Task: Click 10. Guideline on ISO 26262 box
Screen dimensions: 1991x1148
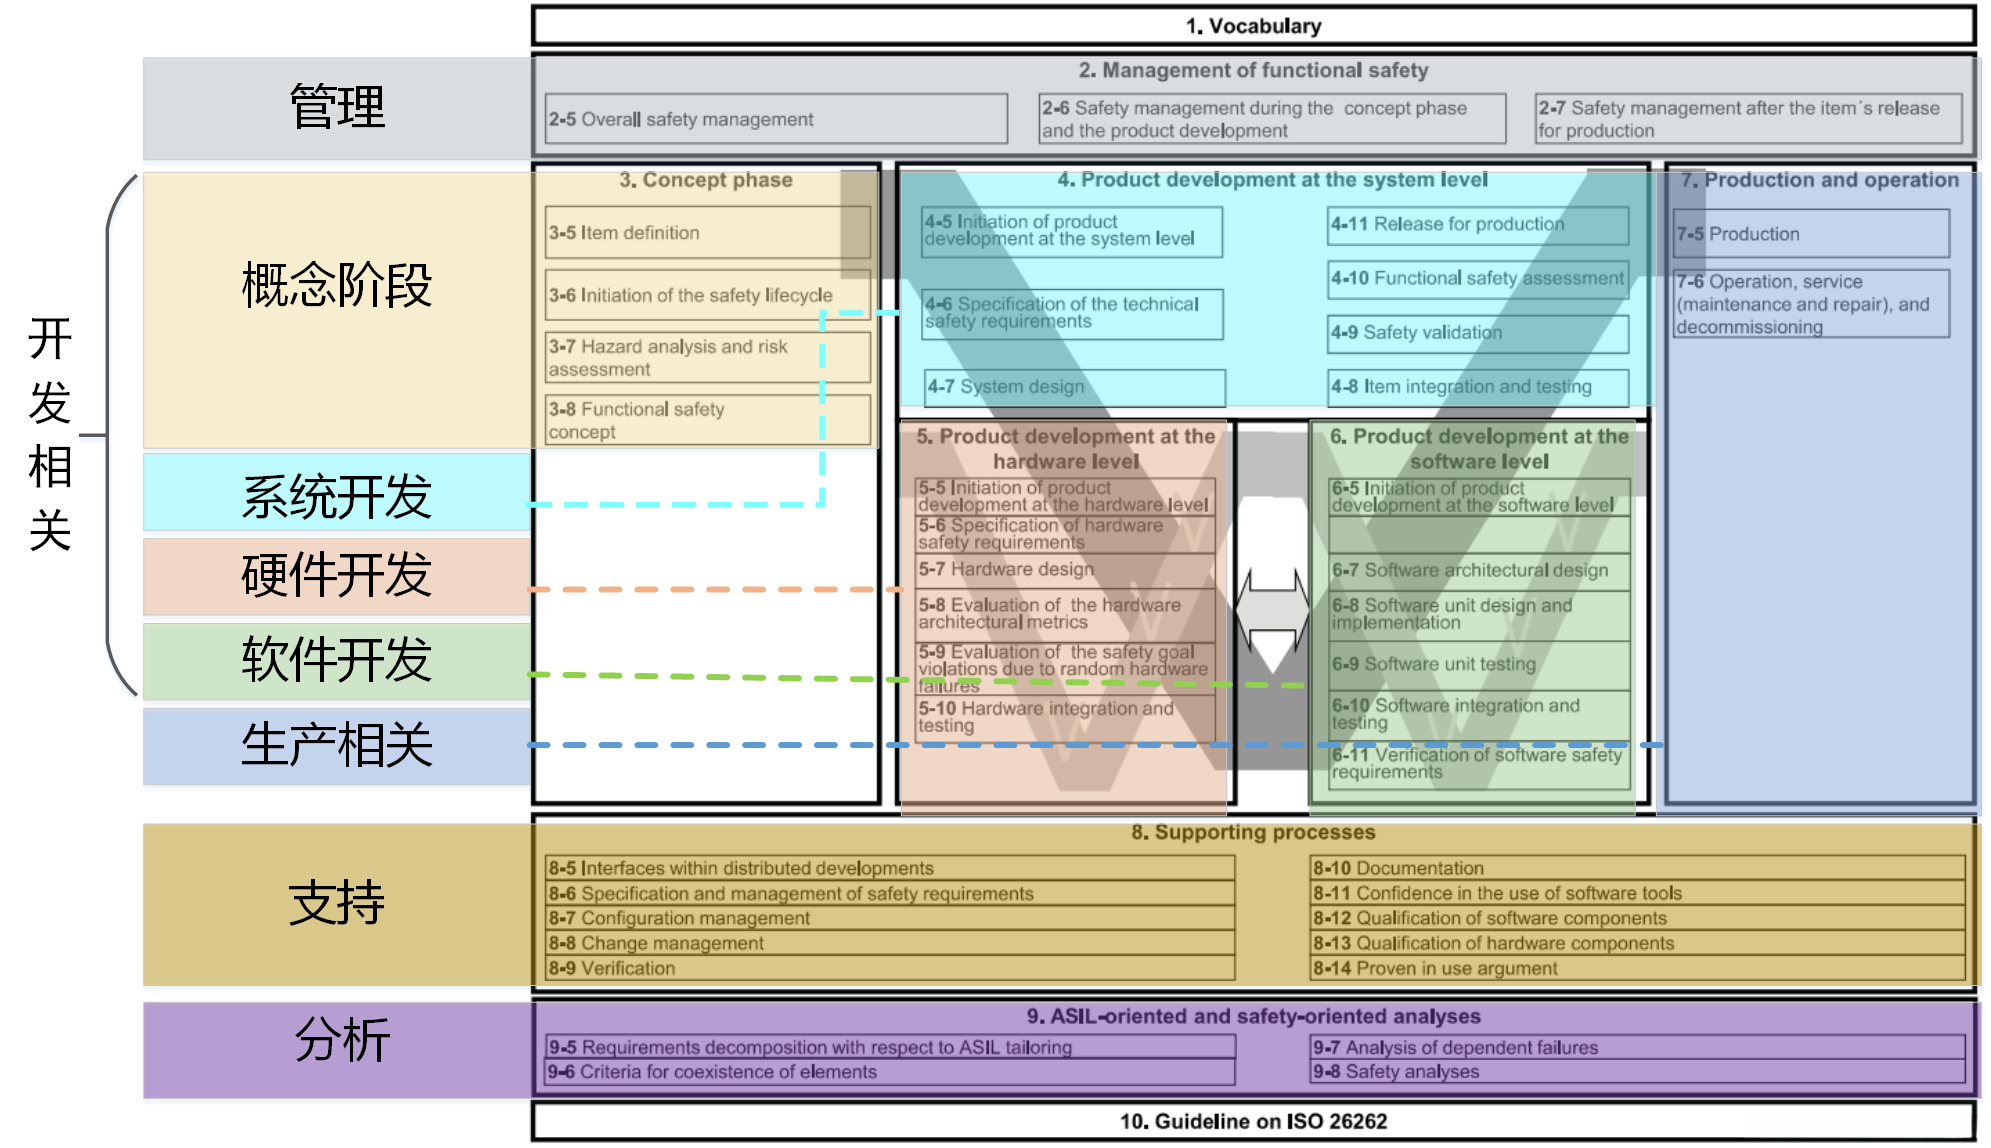Action: [x=1253, y=1121]
